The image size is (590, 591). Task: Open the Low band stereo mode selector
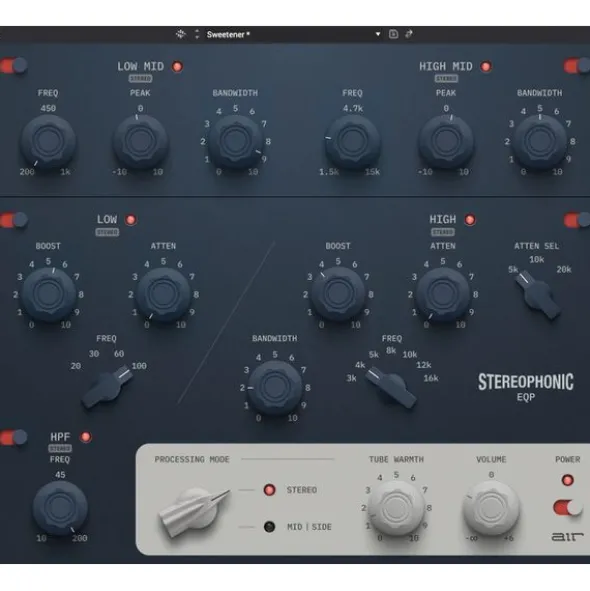coord(107,232)
